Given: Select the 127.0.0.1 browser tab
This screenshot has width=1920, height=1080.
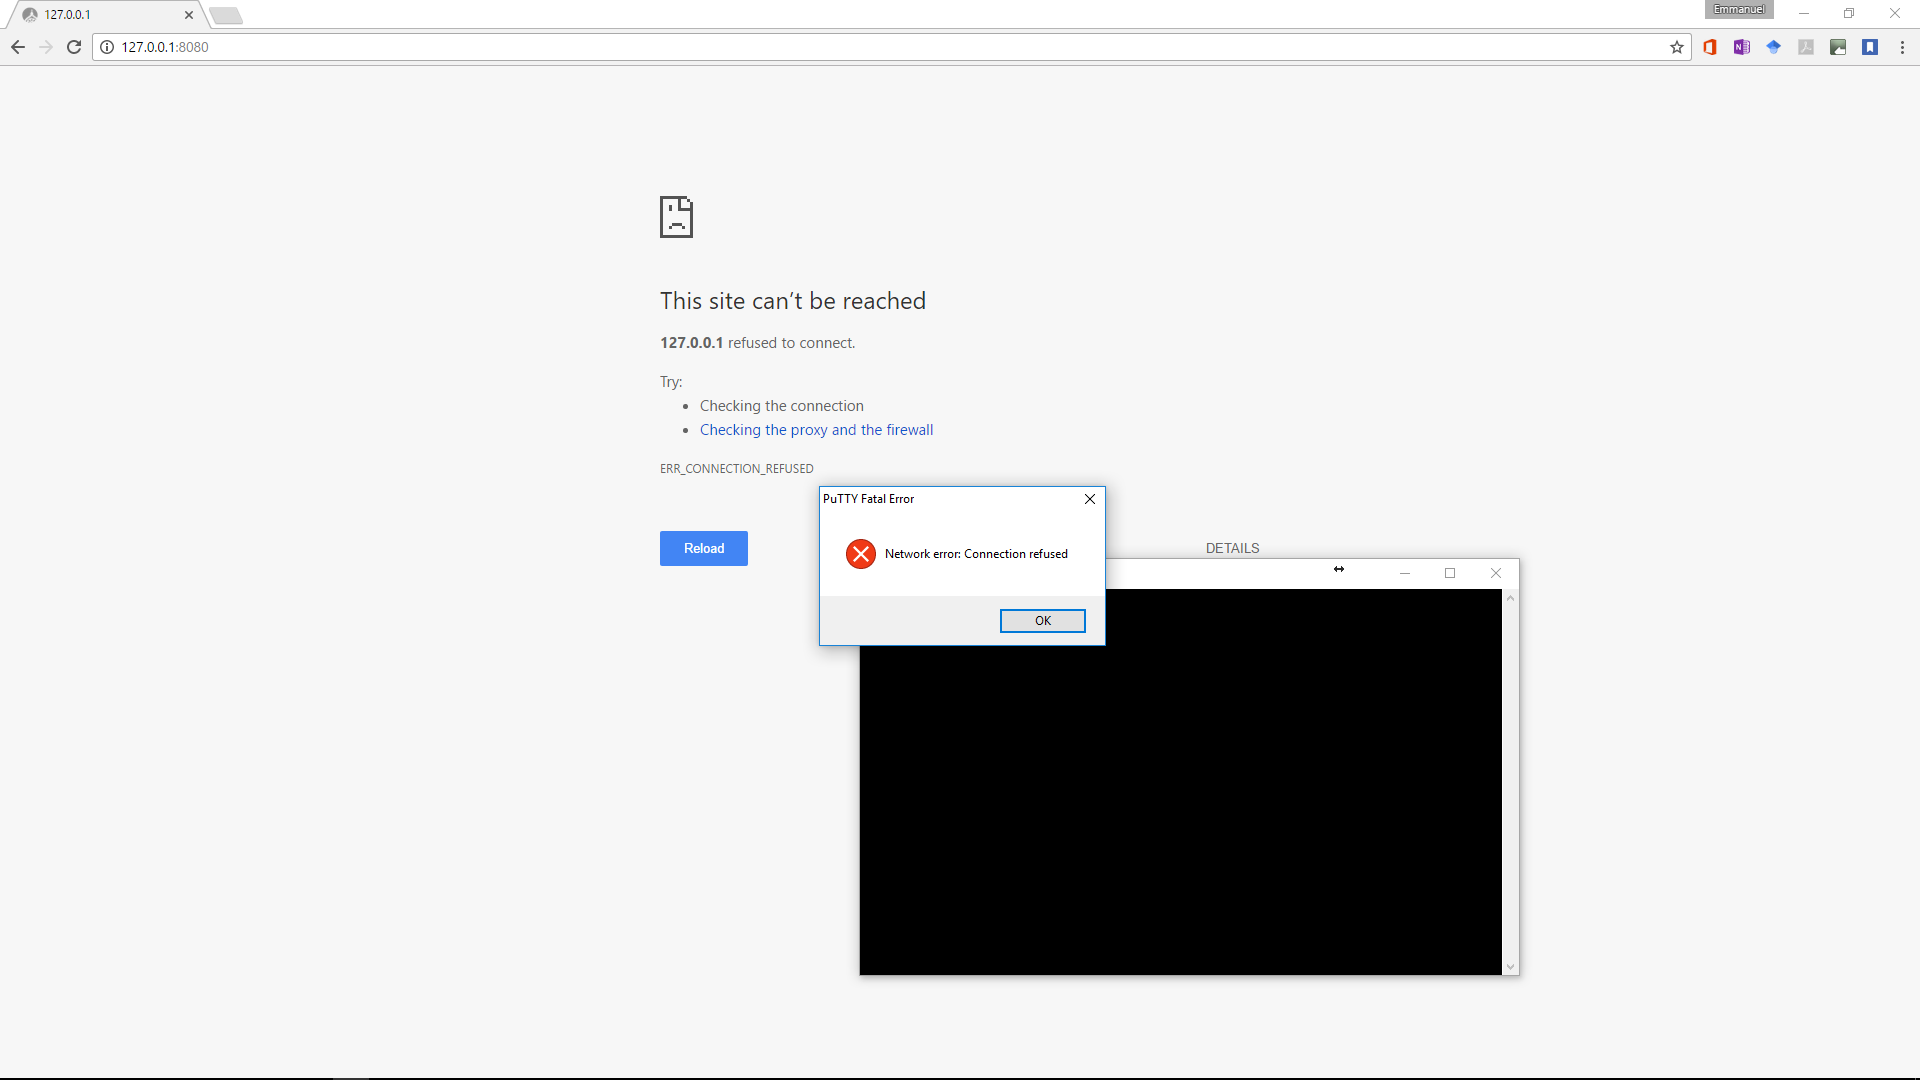Looking at the screenshot, I should click(x=100, y=15).
